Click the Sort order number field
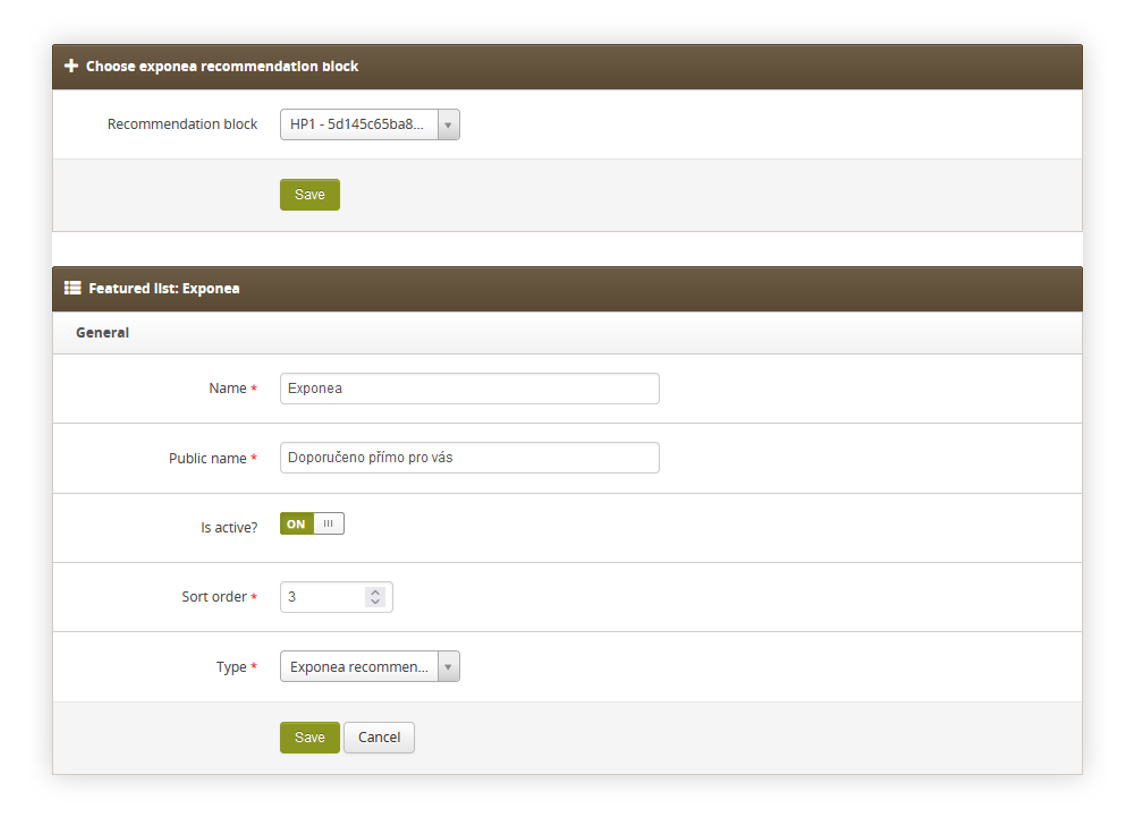 click(x=336, y=597)
